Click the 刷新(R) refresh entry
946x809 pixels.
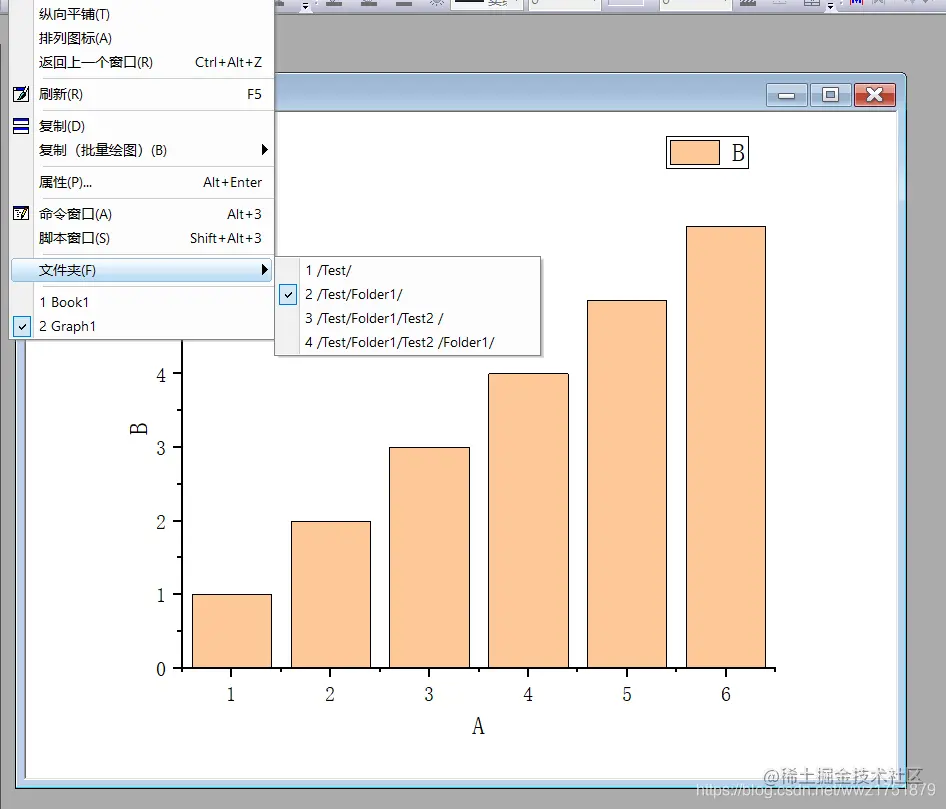click(x=142, y=94)
